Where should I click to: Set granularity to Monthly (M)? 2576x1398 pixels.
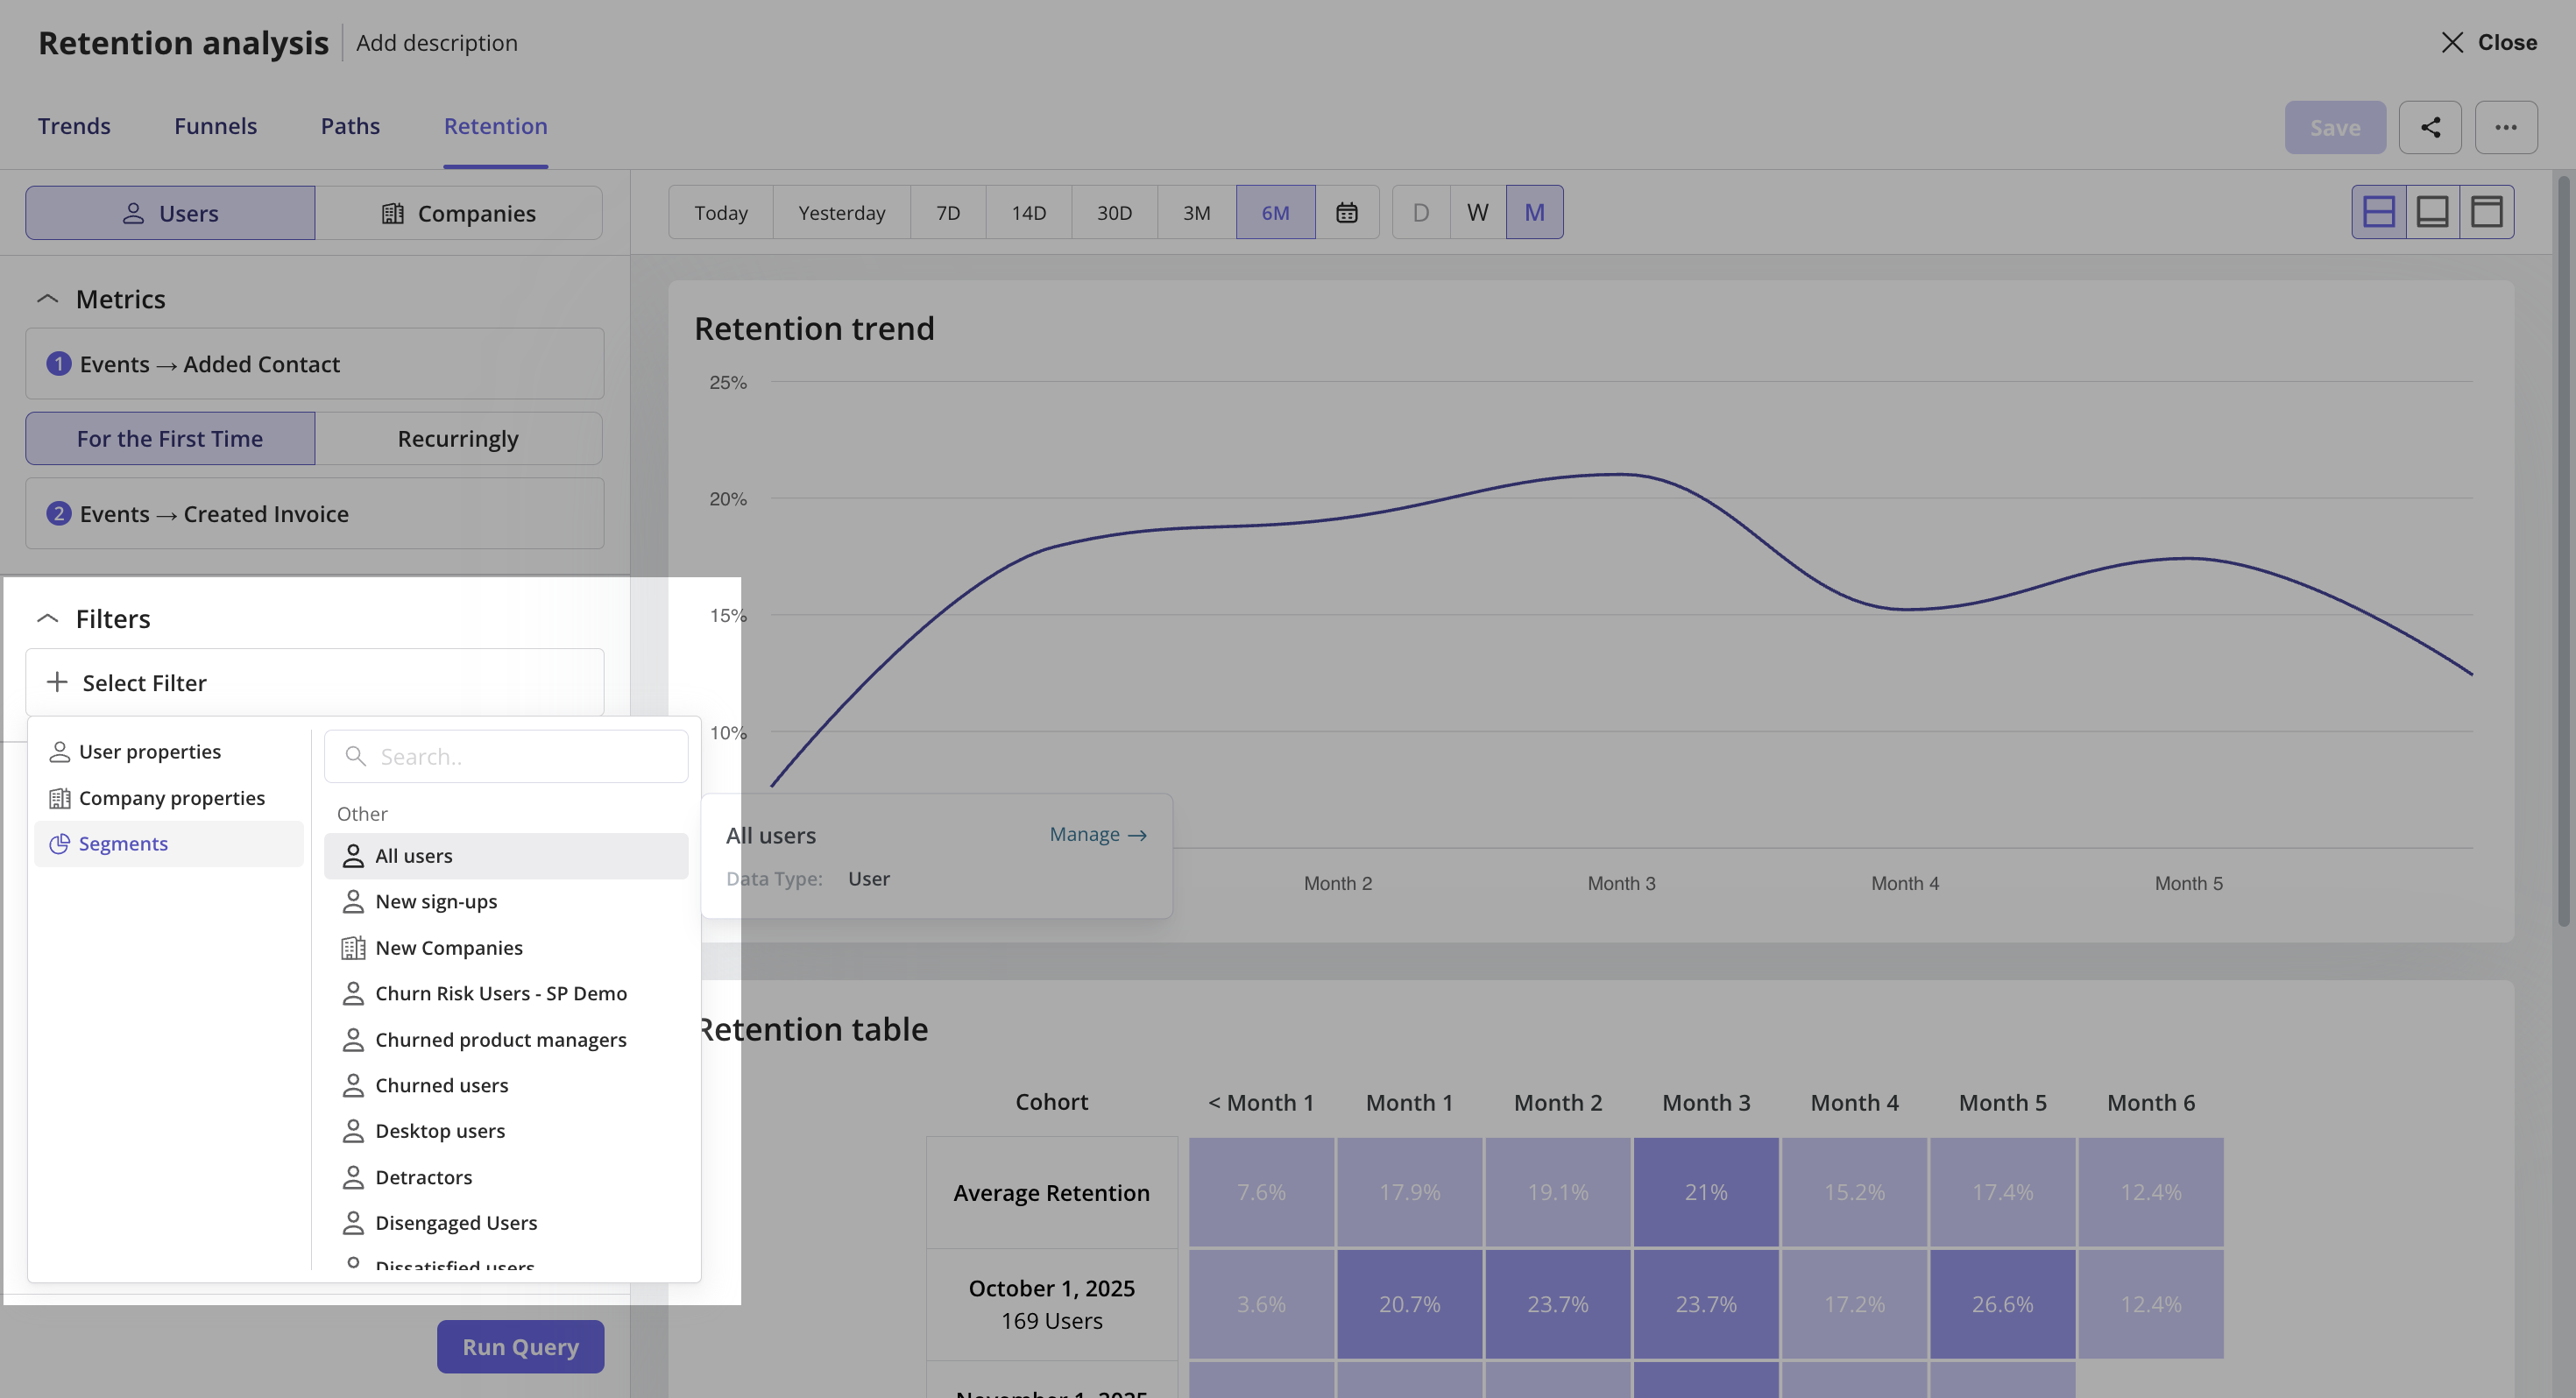[x=1535, y=212]
